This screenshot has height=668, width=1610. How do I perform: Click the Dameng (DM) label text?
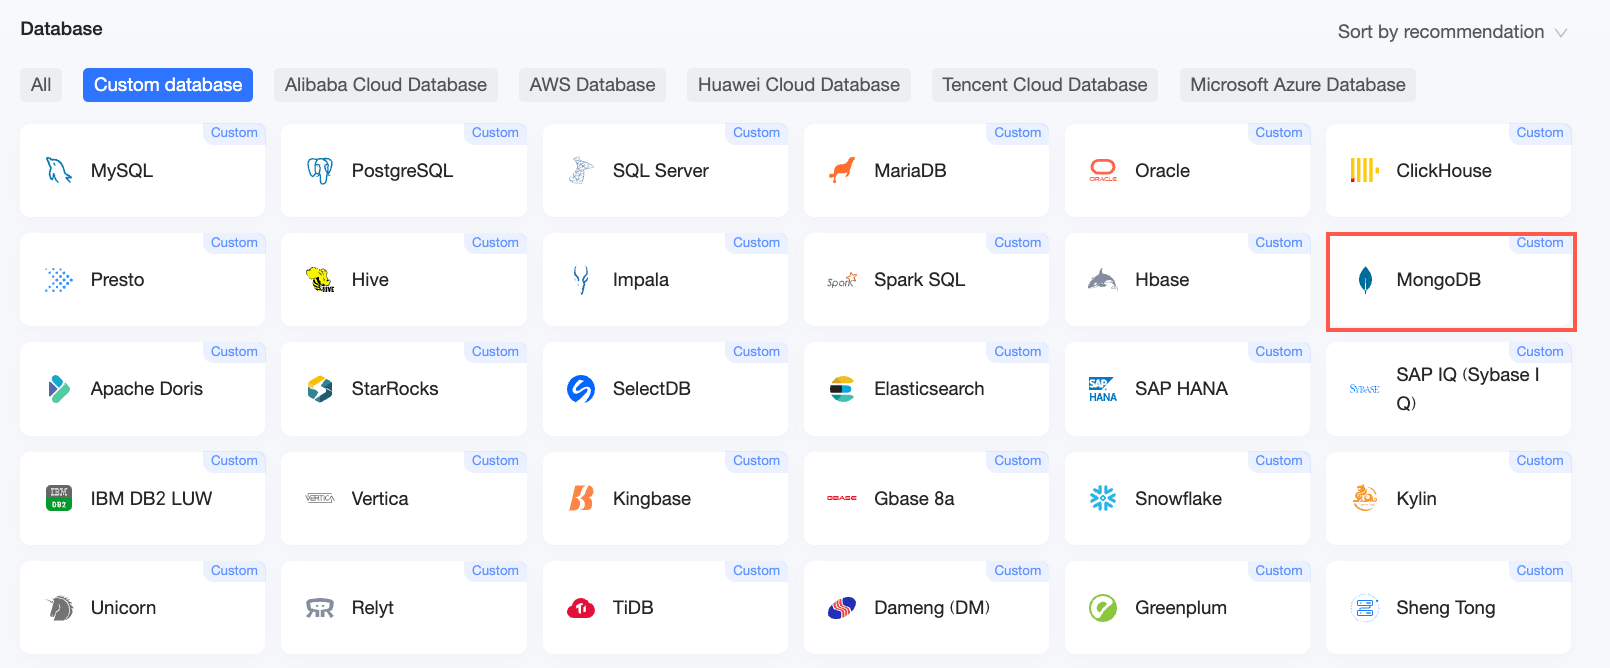(932, 608)
